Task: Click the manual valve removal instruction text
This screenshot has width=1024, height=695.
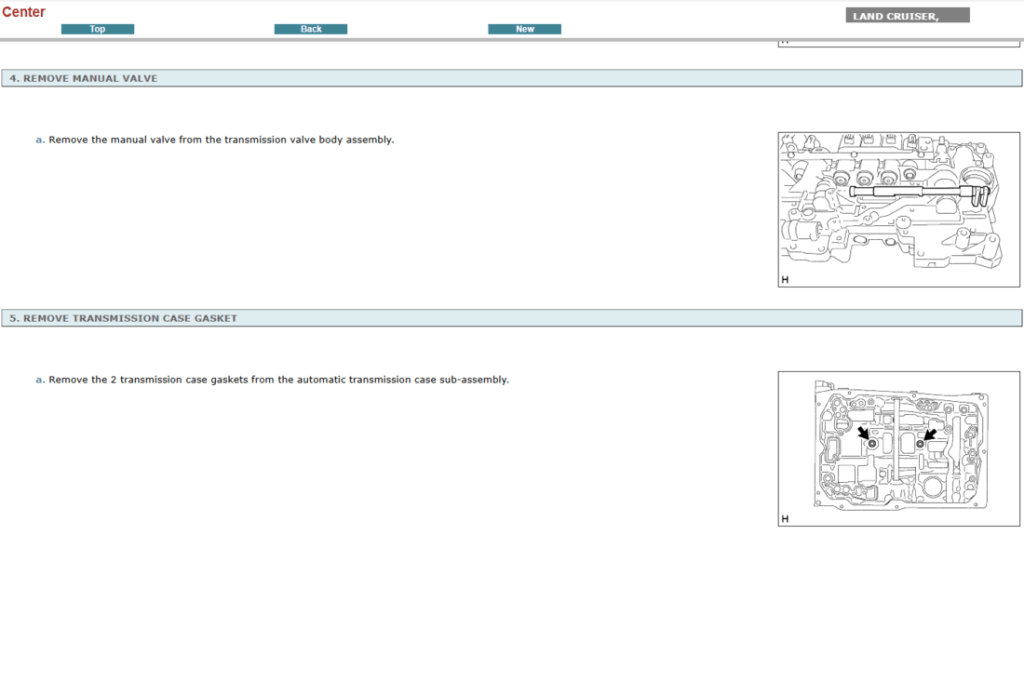Action: click(x=221, y=140)
